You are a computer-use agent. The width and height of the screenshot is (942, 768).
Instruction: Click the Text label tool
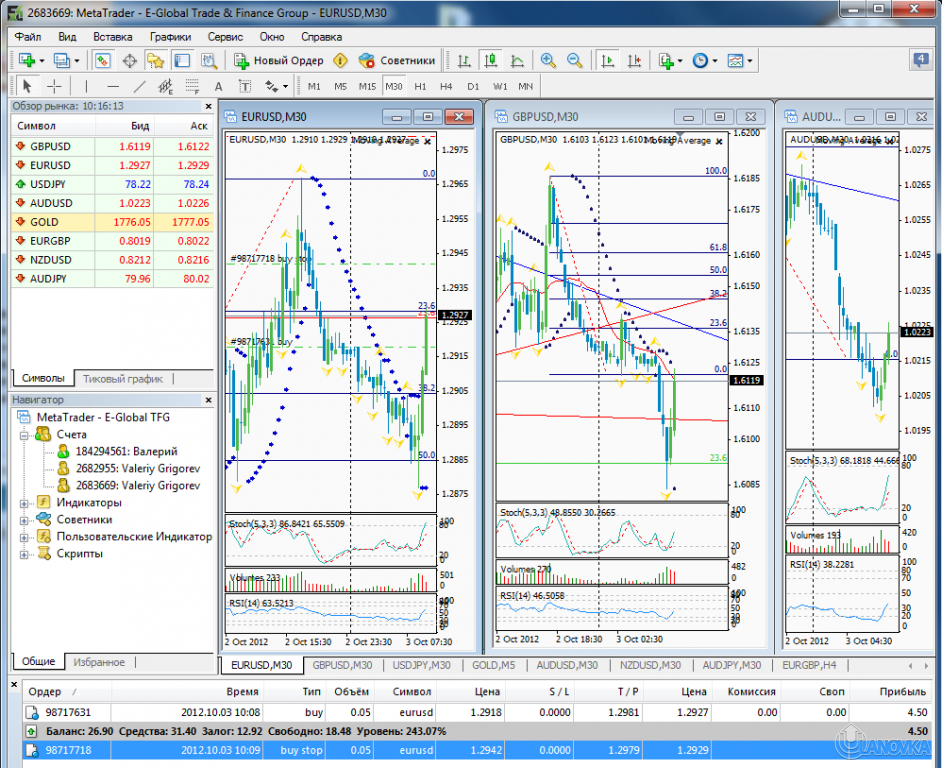[243, 86]
